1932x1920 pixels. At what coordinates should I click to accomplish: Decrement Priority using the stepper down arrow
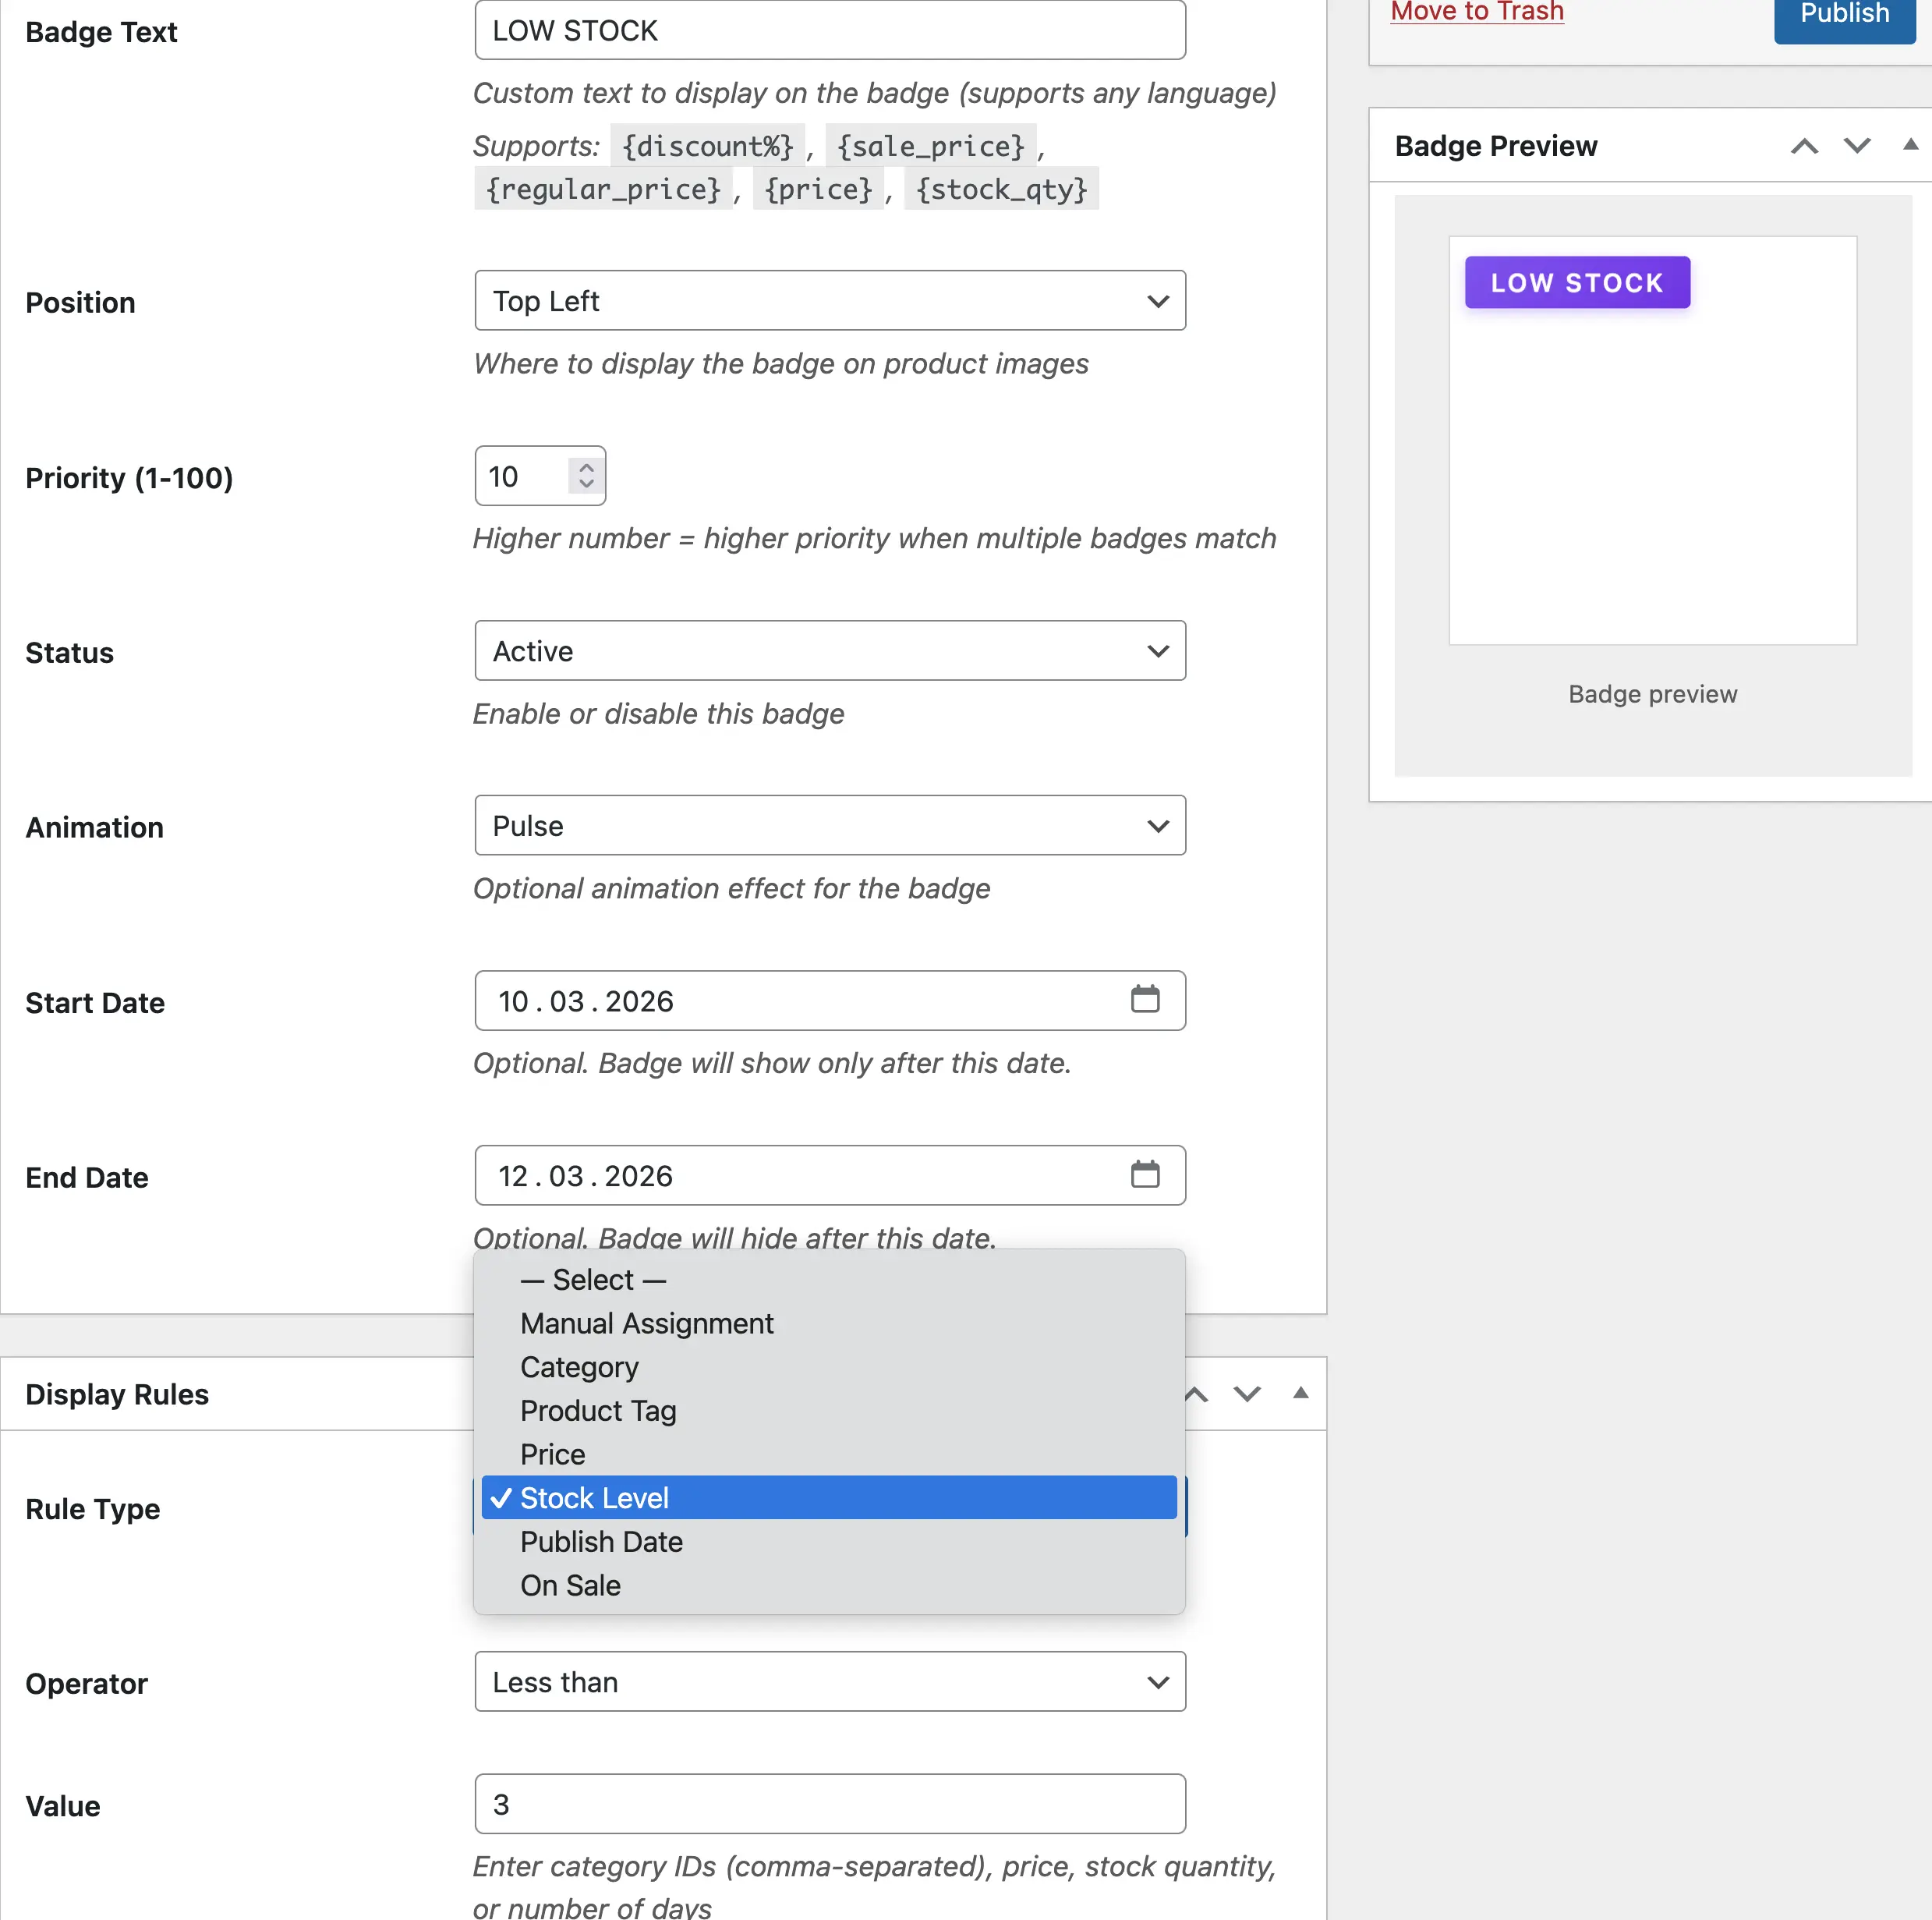pos(586,486)
